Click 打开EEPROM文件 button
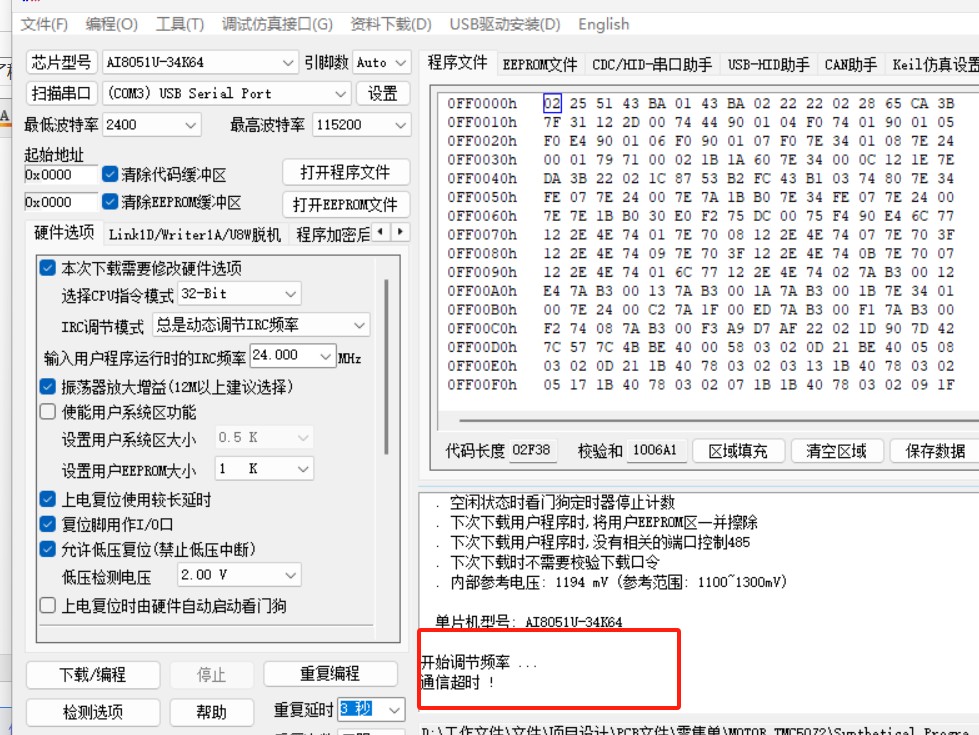The image size is (979, 735). (346, 205)
